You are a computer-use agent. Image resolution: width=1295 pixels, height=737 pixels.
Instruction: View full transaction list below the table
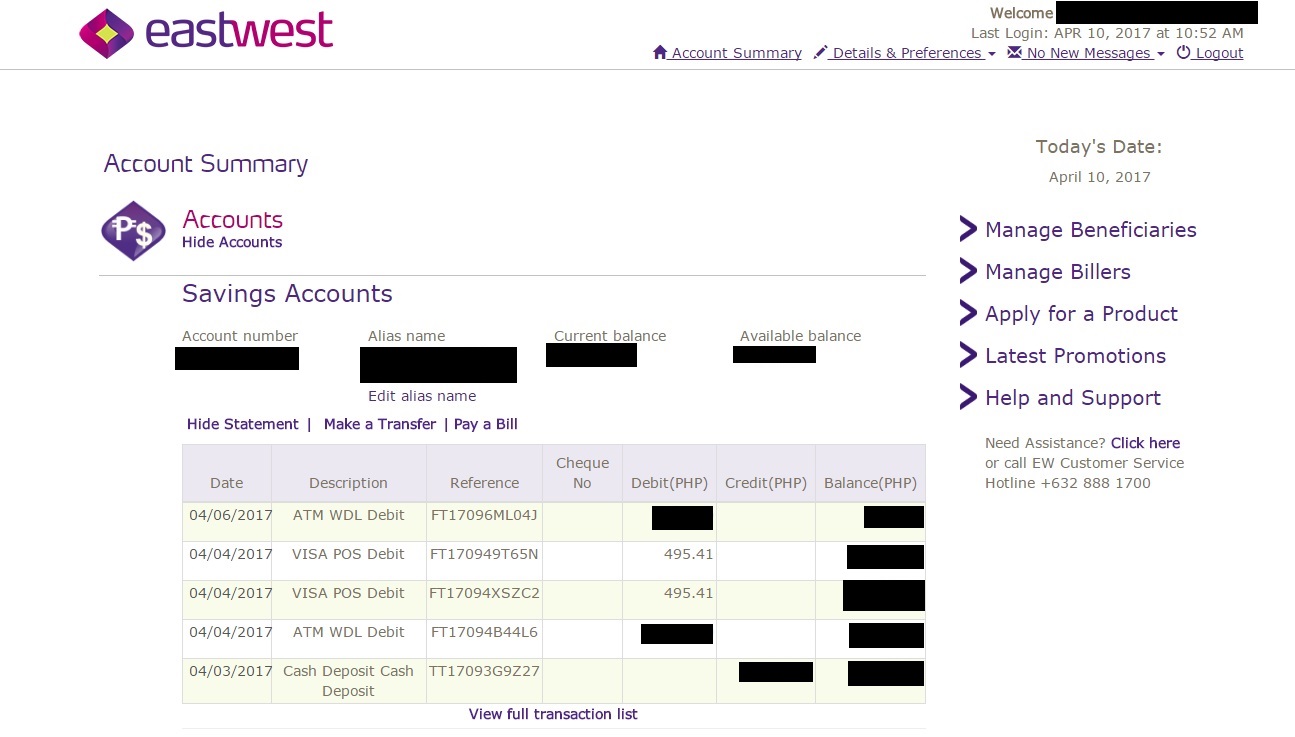click(x=553, y=714)
